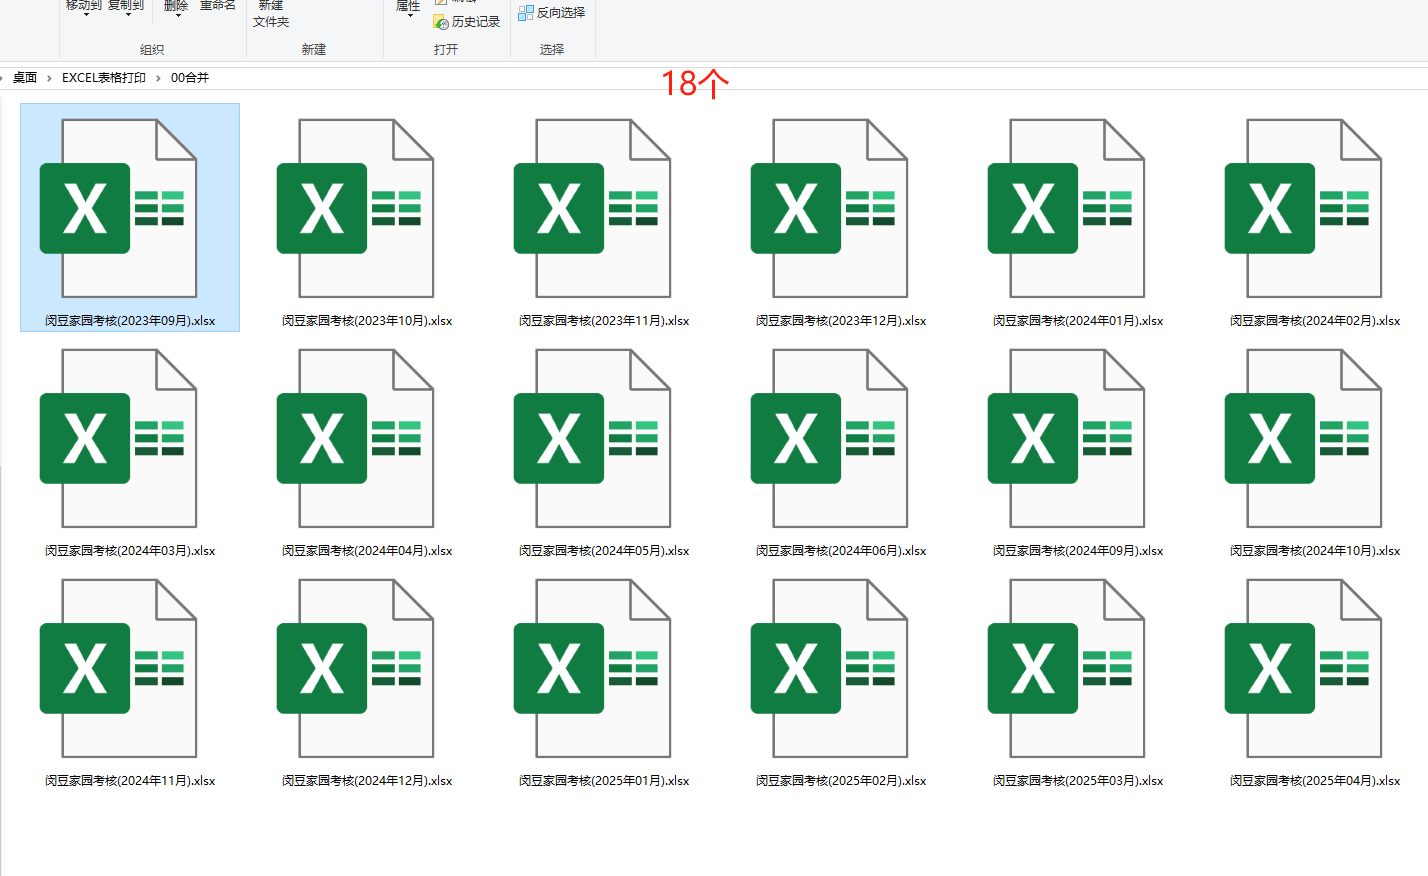Select file 闵豆家园考核(2024年05月).xlsx icon

pos(592,438)
